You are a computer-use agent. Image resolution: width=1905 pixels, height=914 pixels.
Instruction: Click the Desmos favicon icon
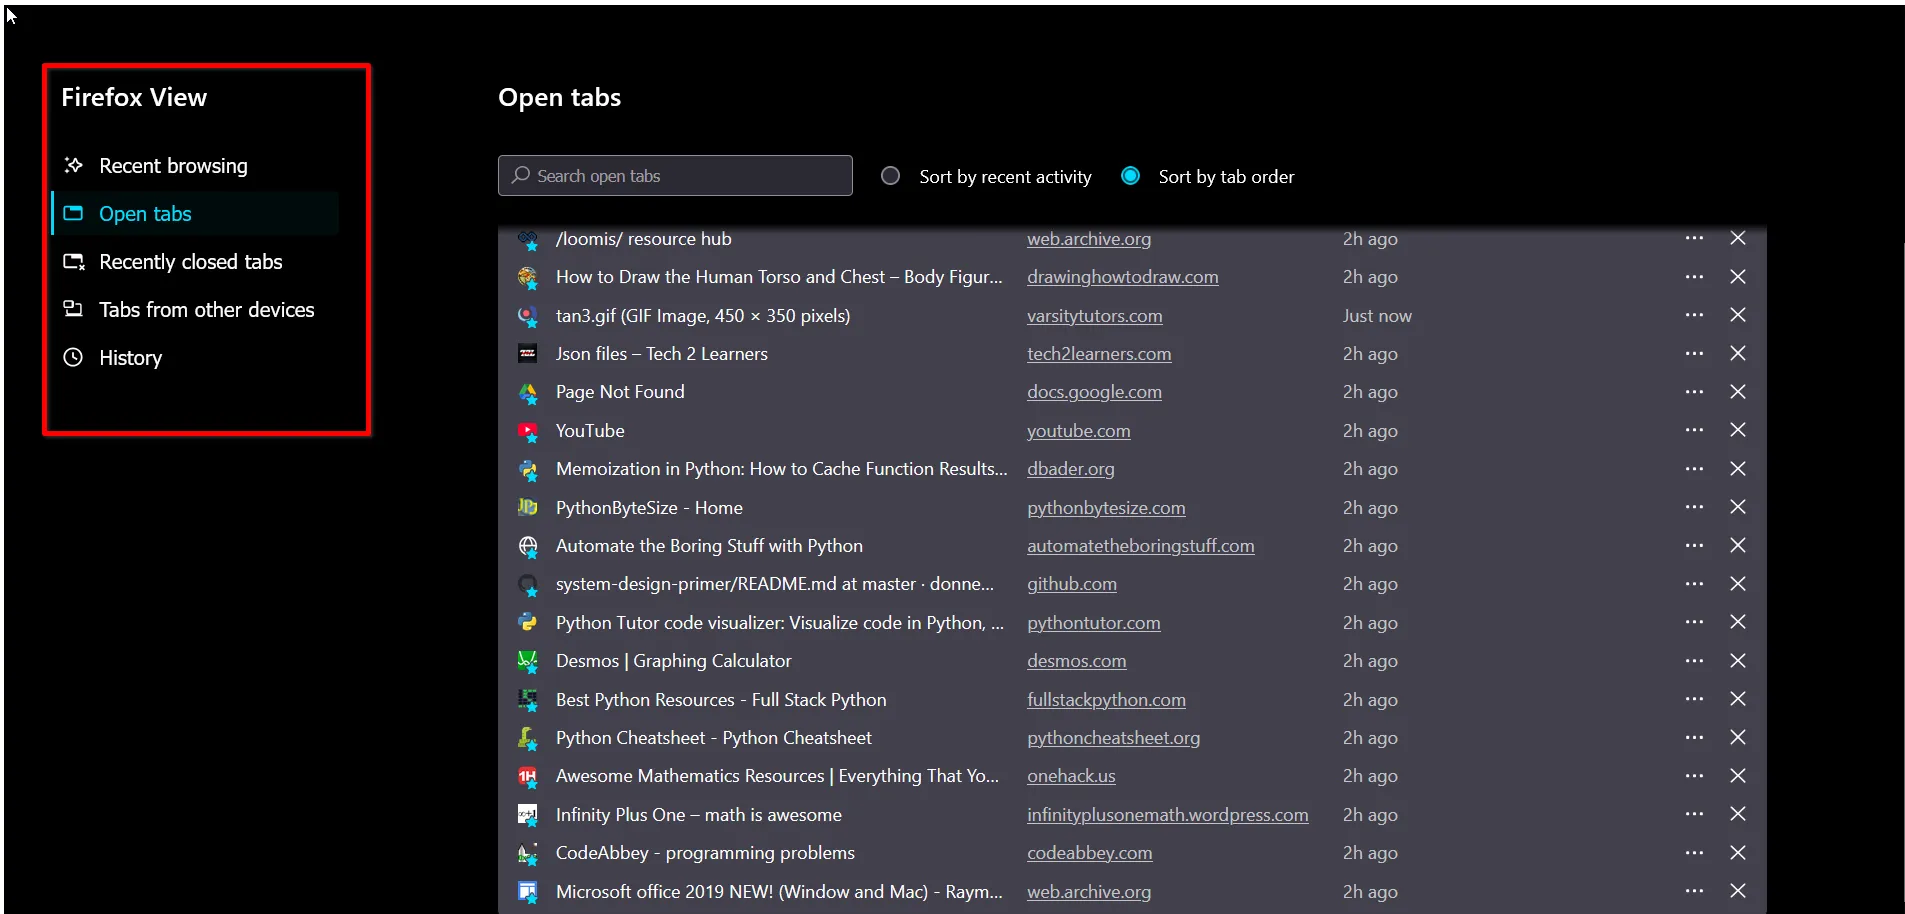pos(527,661)
